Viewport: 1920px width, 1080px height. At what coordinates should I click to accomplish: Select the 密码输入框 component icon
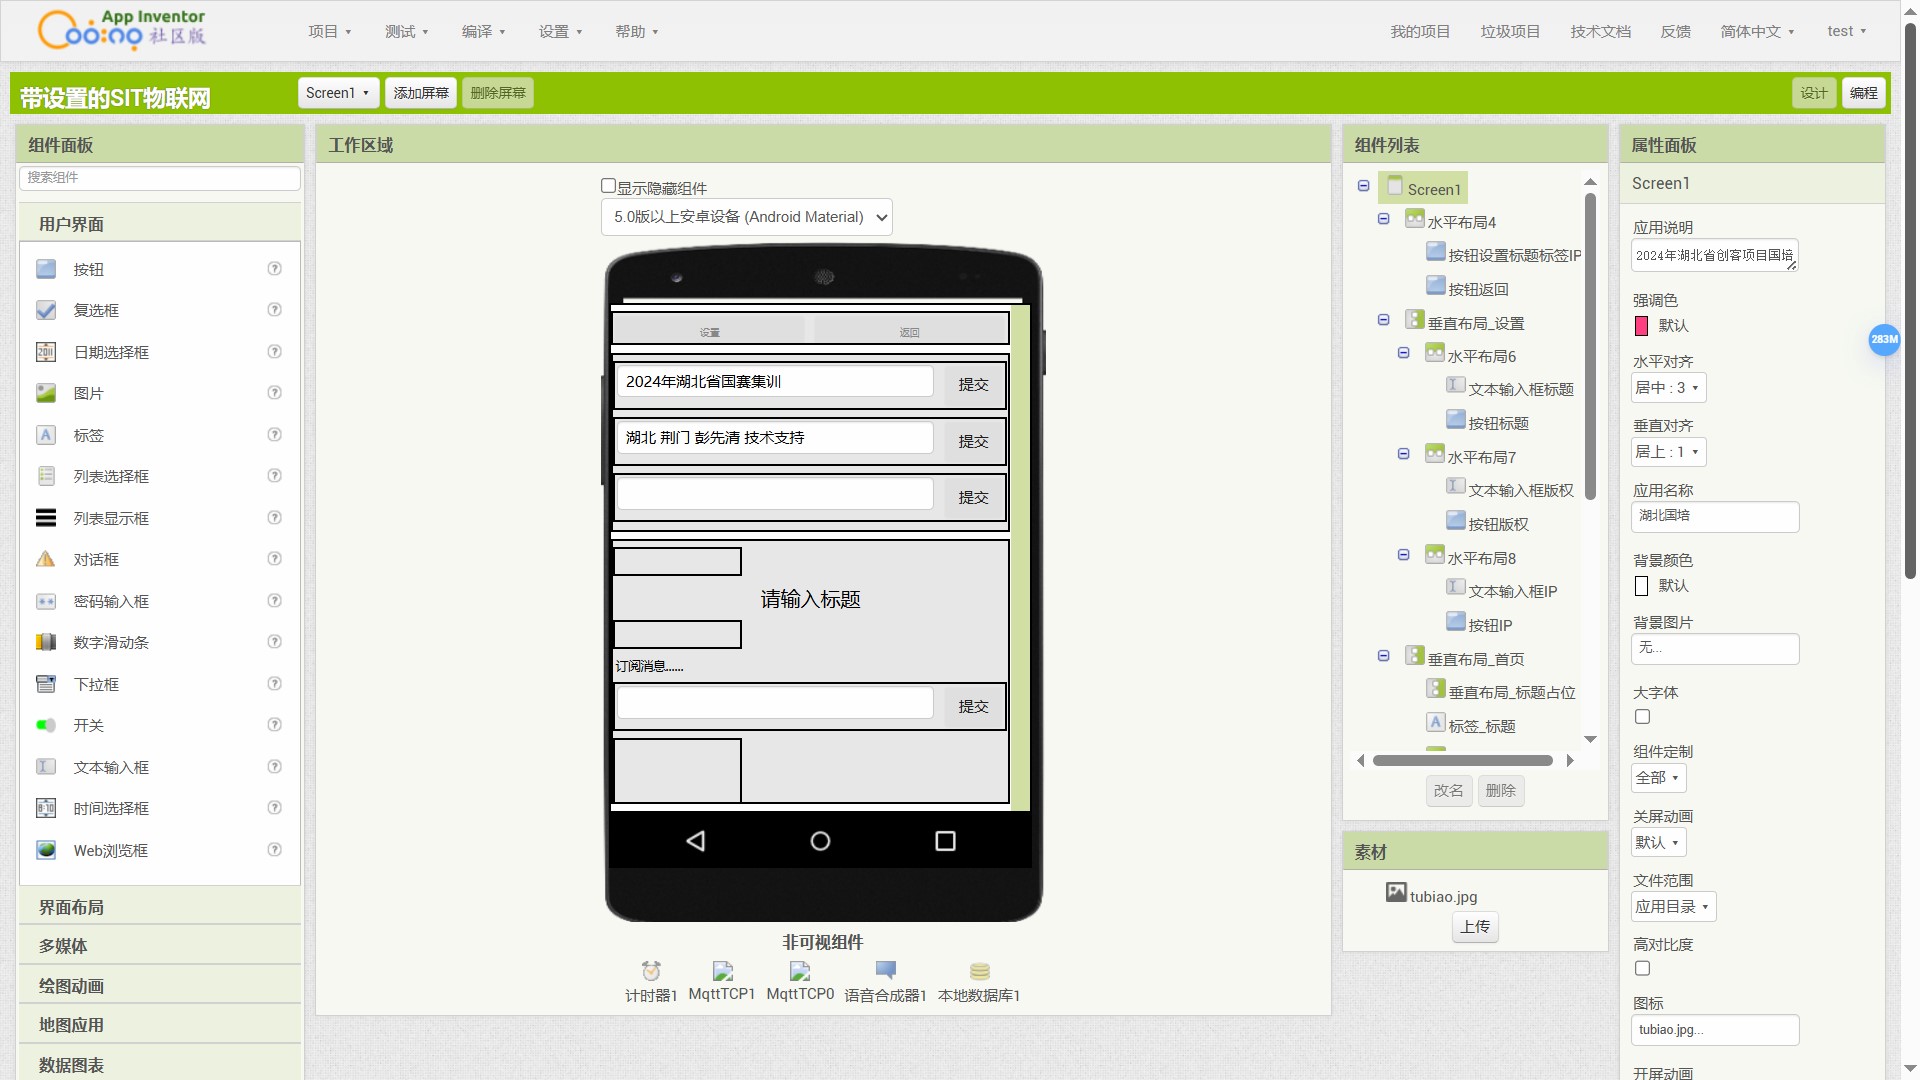(x=46, y=601)
